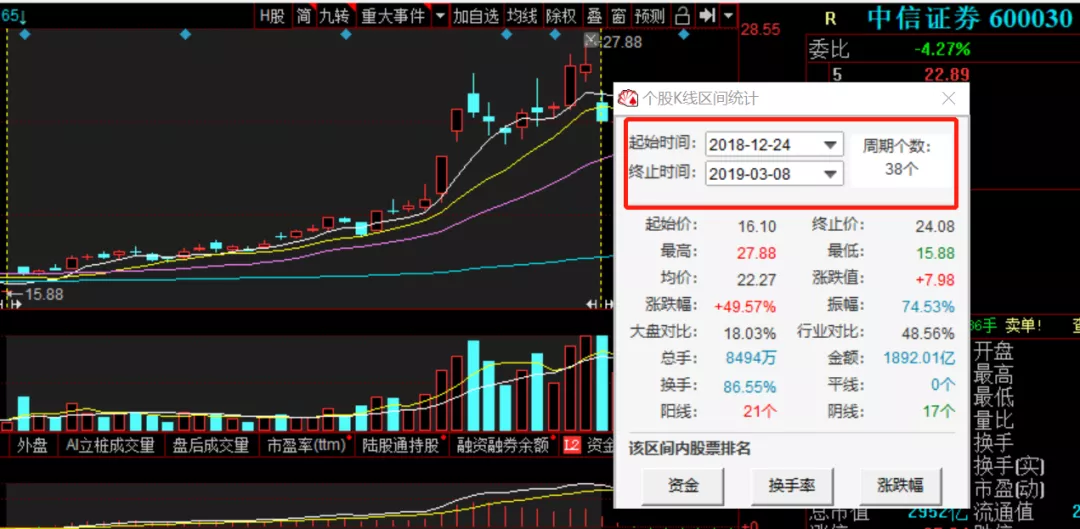Toggle the 简 view in the toolbar
The height and width of the screenshot is (529, 1080).
coord(304,16)
